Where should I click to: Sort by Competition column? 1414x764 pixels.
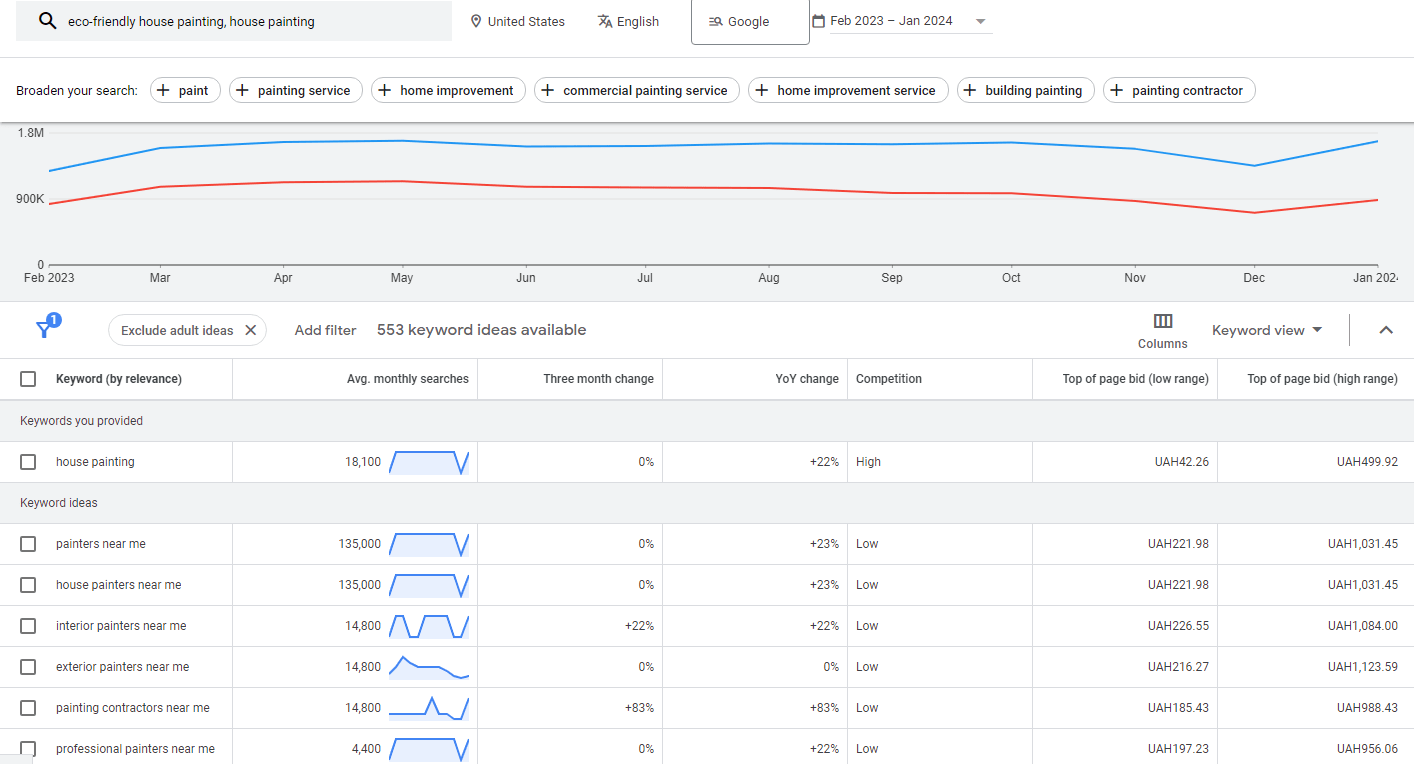click(x=889, y=379)
